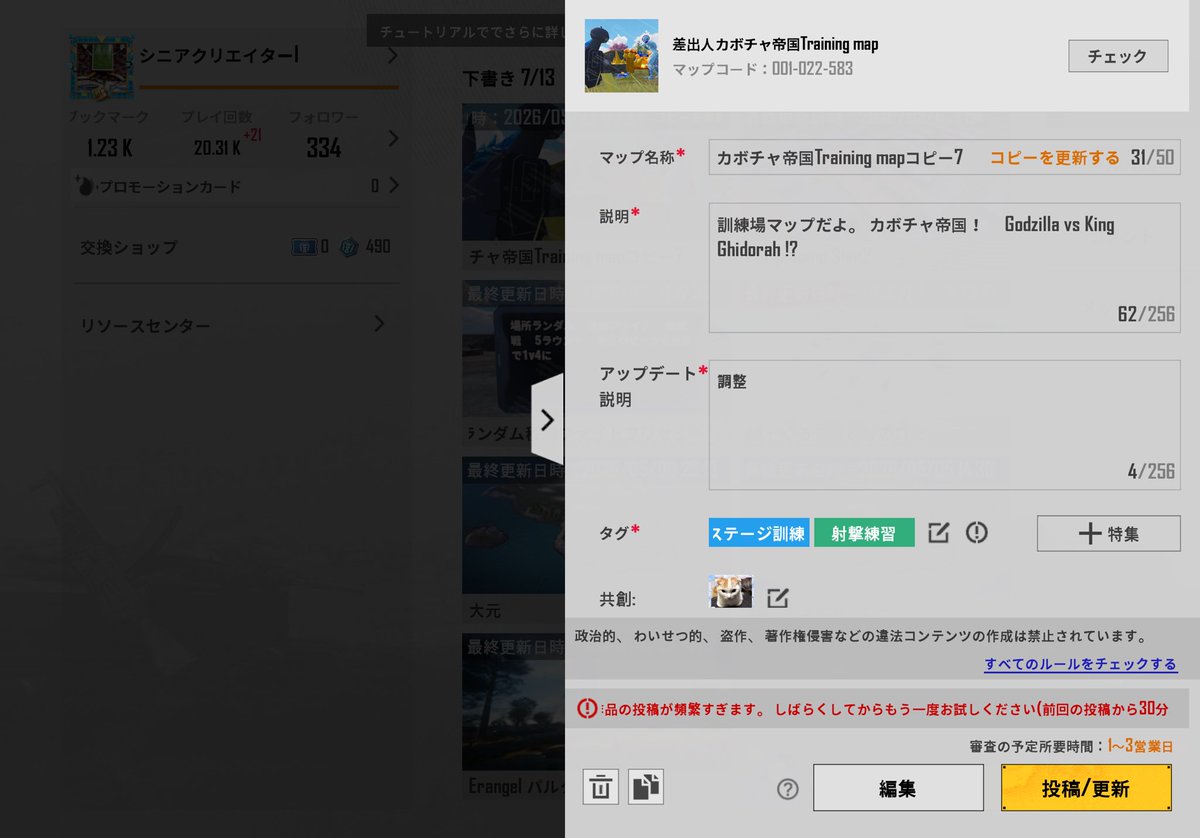This screenshot has width=1200, height=838.
Task: Click マップコード：001-022-583 text
Action: 763,70
